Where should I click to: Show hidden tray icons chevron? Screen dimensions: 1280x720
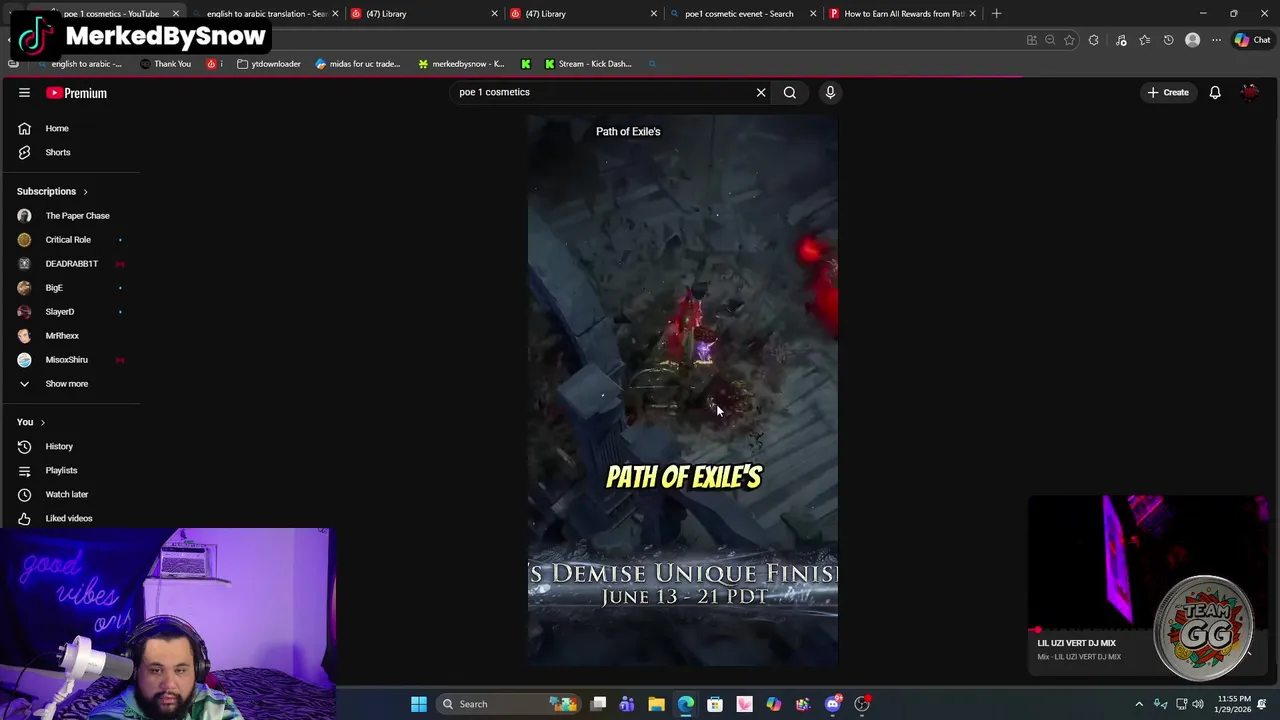coord(1139,704)
